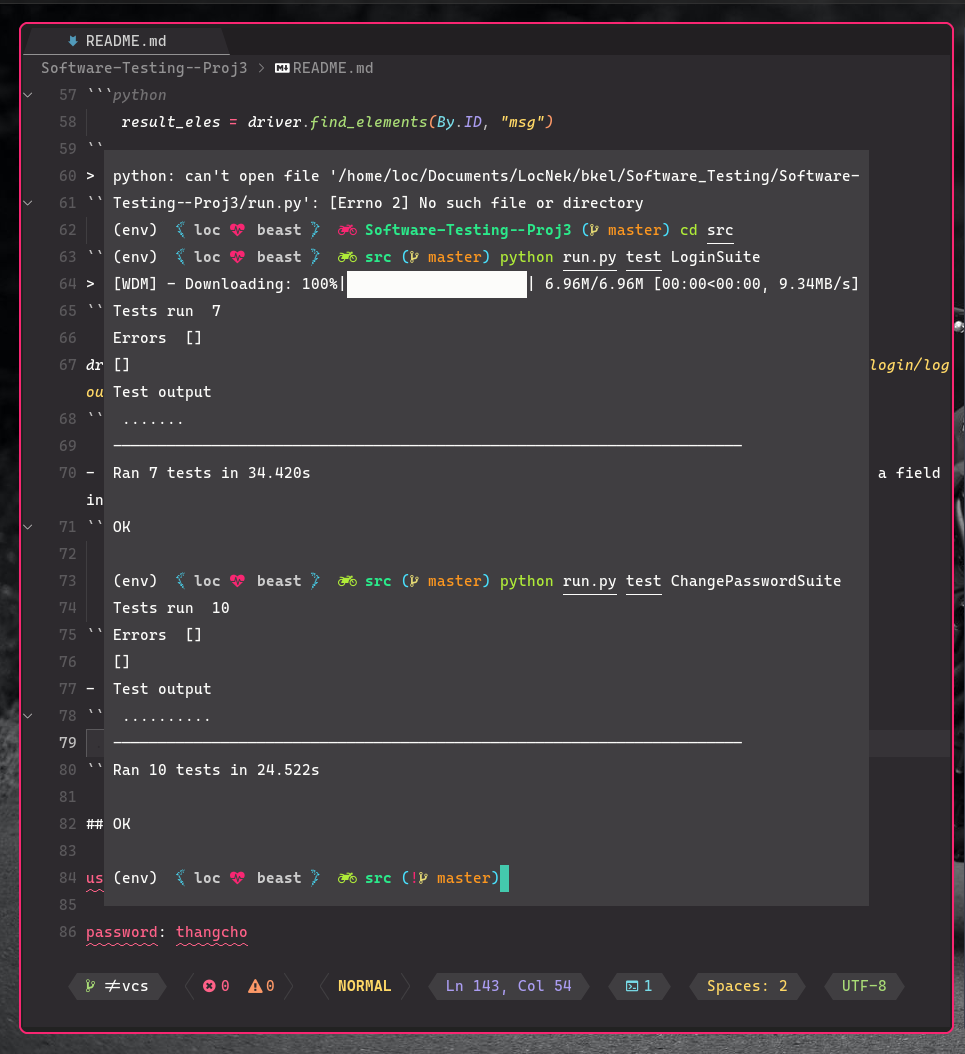Click the "msg" string on line 58

[x=521, y=122]
